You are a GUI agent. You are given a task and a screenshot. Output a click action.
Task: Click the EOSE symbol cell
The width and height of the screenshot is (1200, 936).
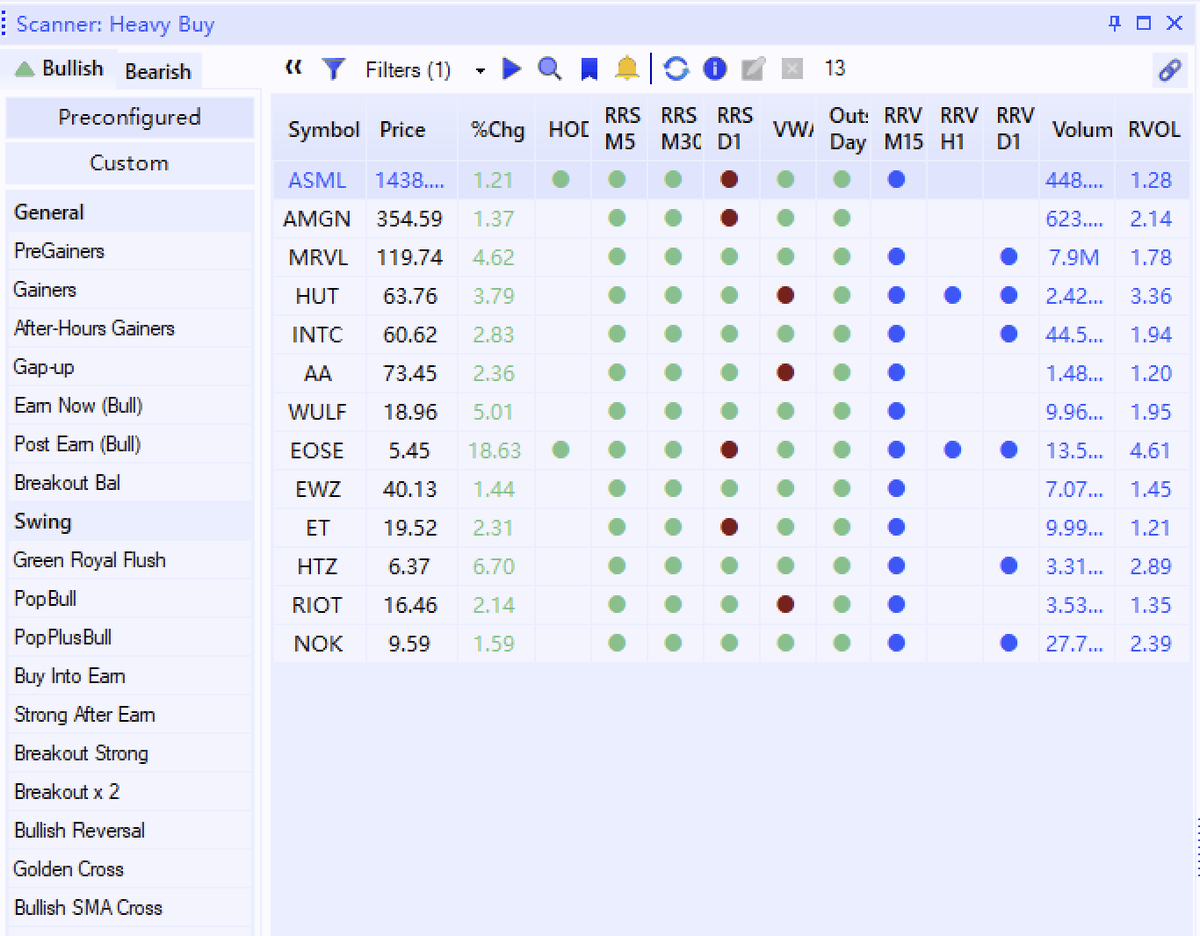click(320, 451)
